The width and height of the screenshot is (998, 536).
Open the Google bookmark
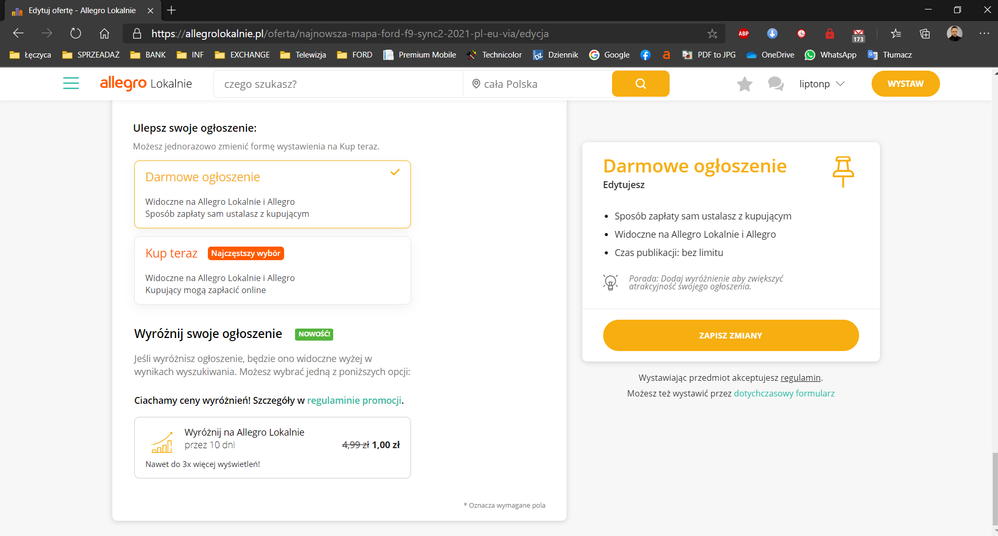(x=609, y=55)
